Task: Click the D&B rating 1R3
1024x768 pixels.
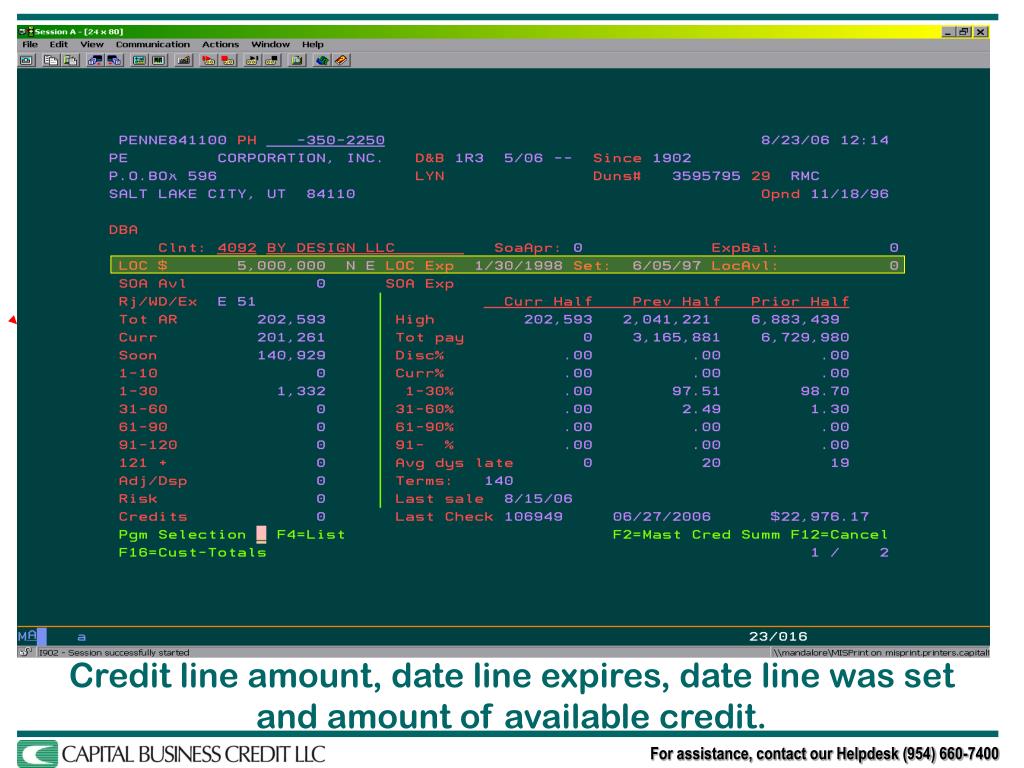Action: tap(469, 158)
